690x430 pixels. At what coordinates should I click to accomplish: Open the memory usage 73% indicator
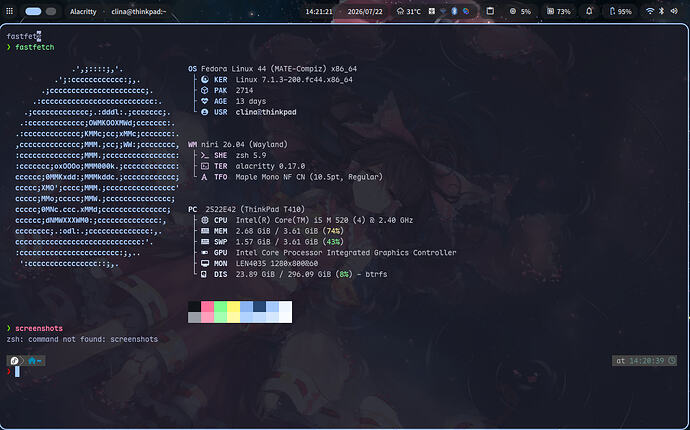click(558, 11)
